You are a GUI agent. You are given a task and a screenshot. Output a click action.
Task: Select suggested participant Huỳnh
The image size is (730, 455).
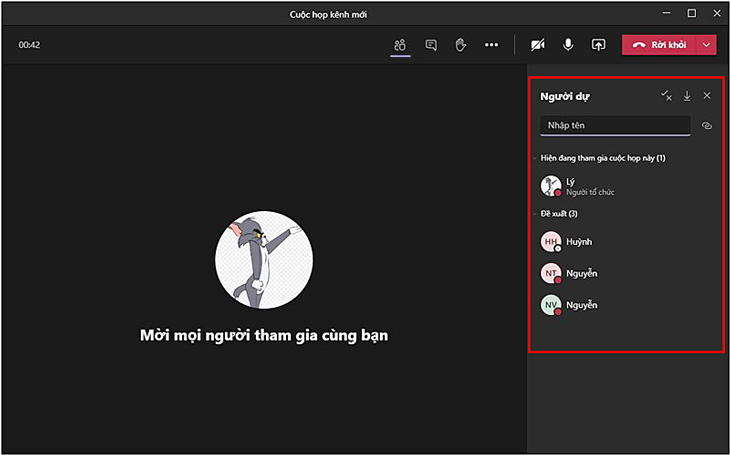tap(626, 242)
